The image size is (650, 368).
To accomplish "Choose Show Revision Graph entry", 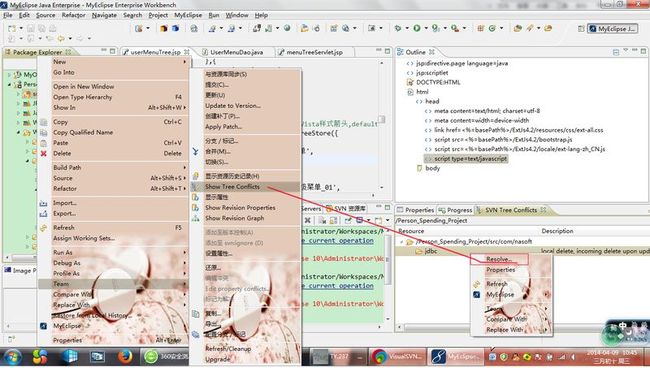I will [x=245, y=218].
